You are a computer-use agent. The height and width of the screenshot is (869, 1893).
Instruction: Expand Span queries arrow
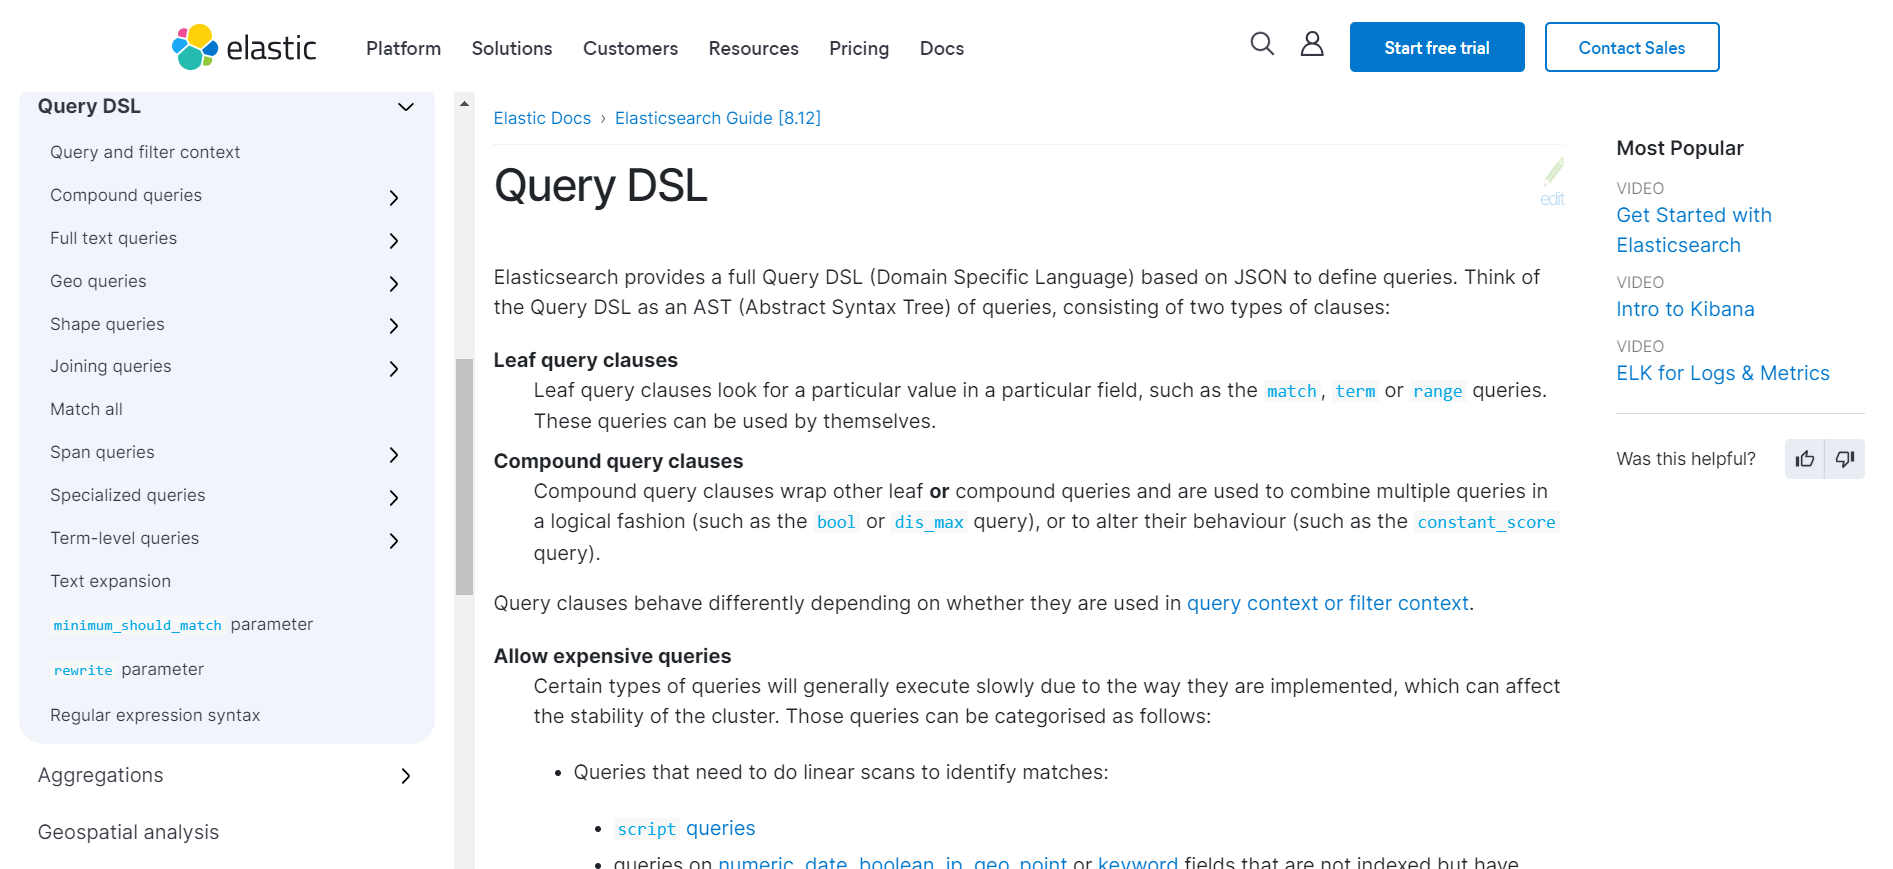point(394,455)
